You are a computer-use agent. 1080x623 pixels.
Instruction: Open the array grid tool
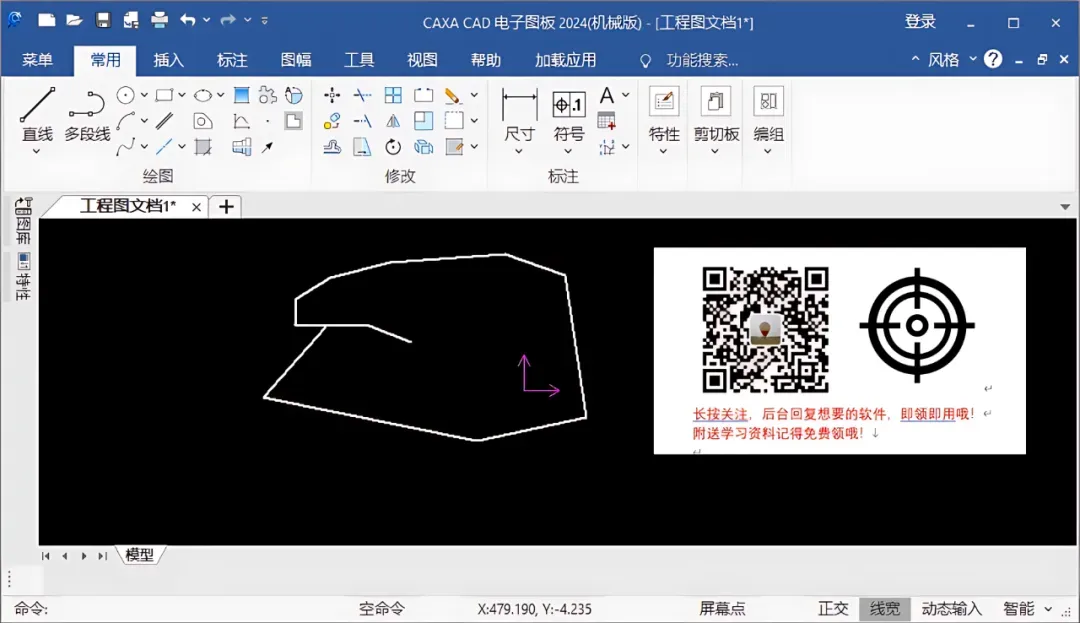pos(393,95)
